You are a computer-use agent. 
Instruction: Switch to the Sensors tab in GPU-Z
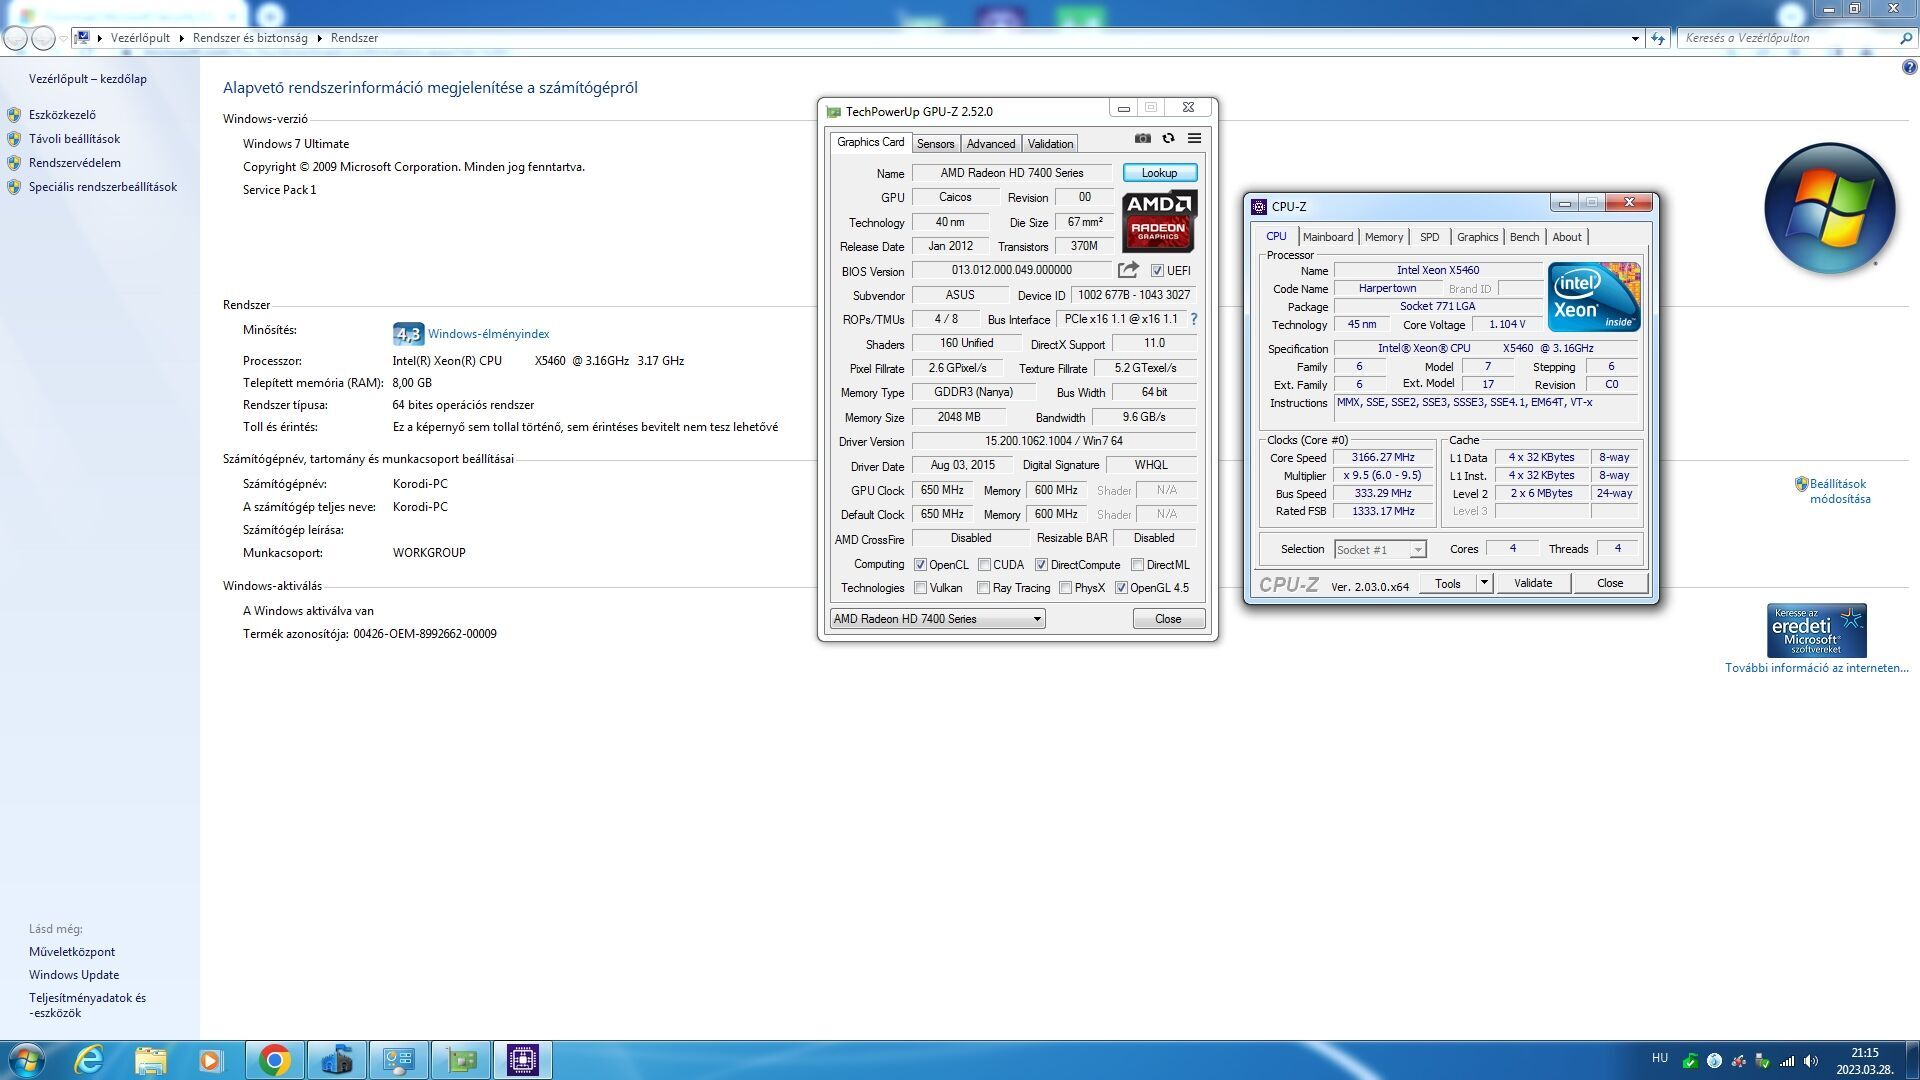click(935, 144)
